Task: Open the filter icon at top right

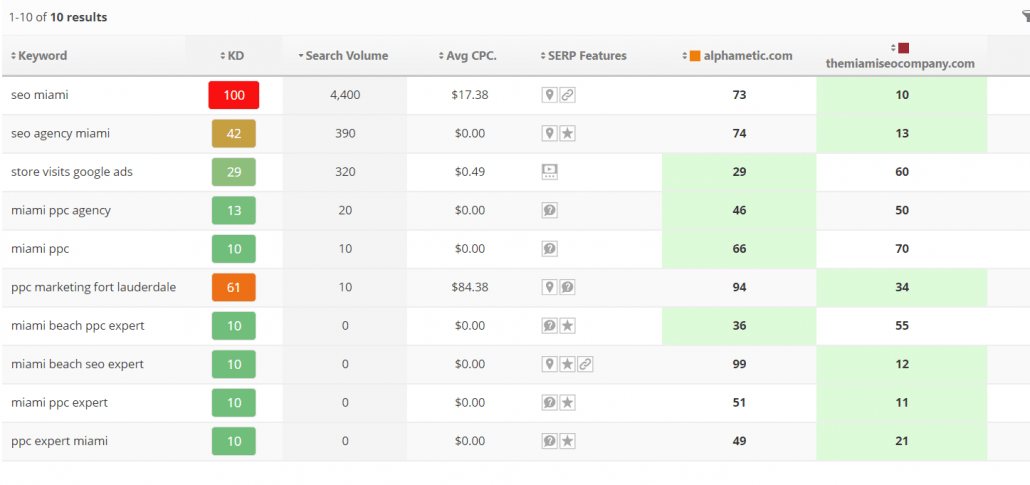Action: [x=1024, y=17]
